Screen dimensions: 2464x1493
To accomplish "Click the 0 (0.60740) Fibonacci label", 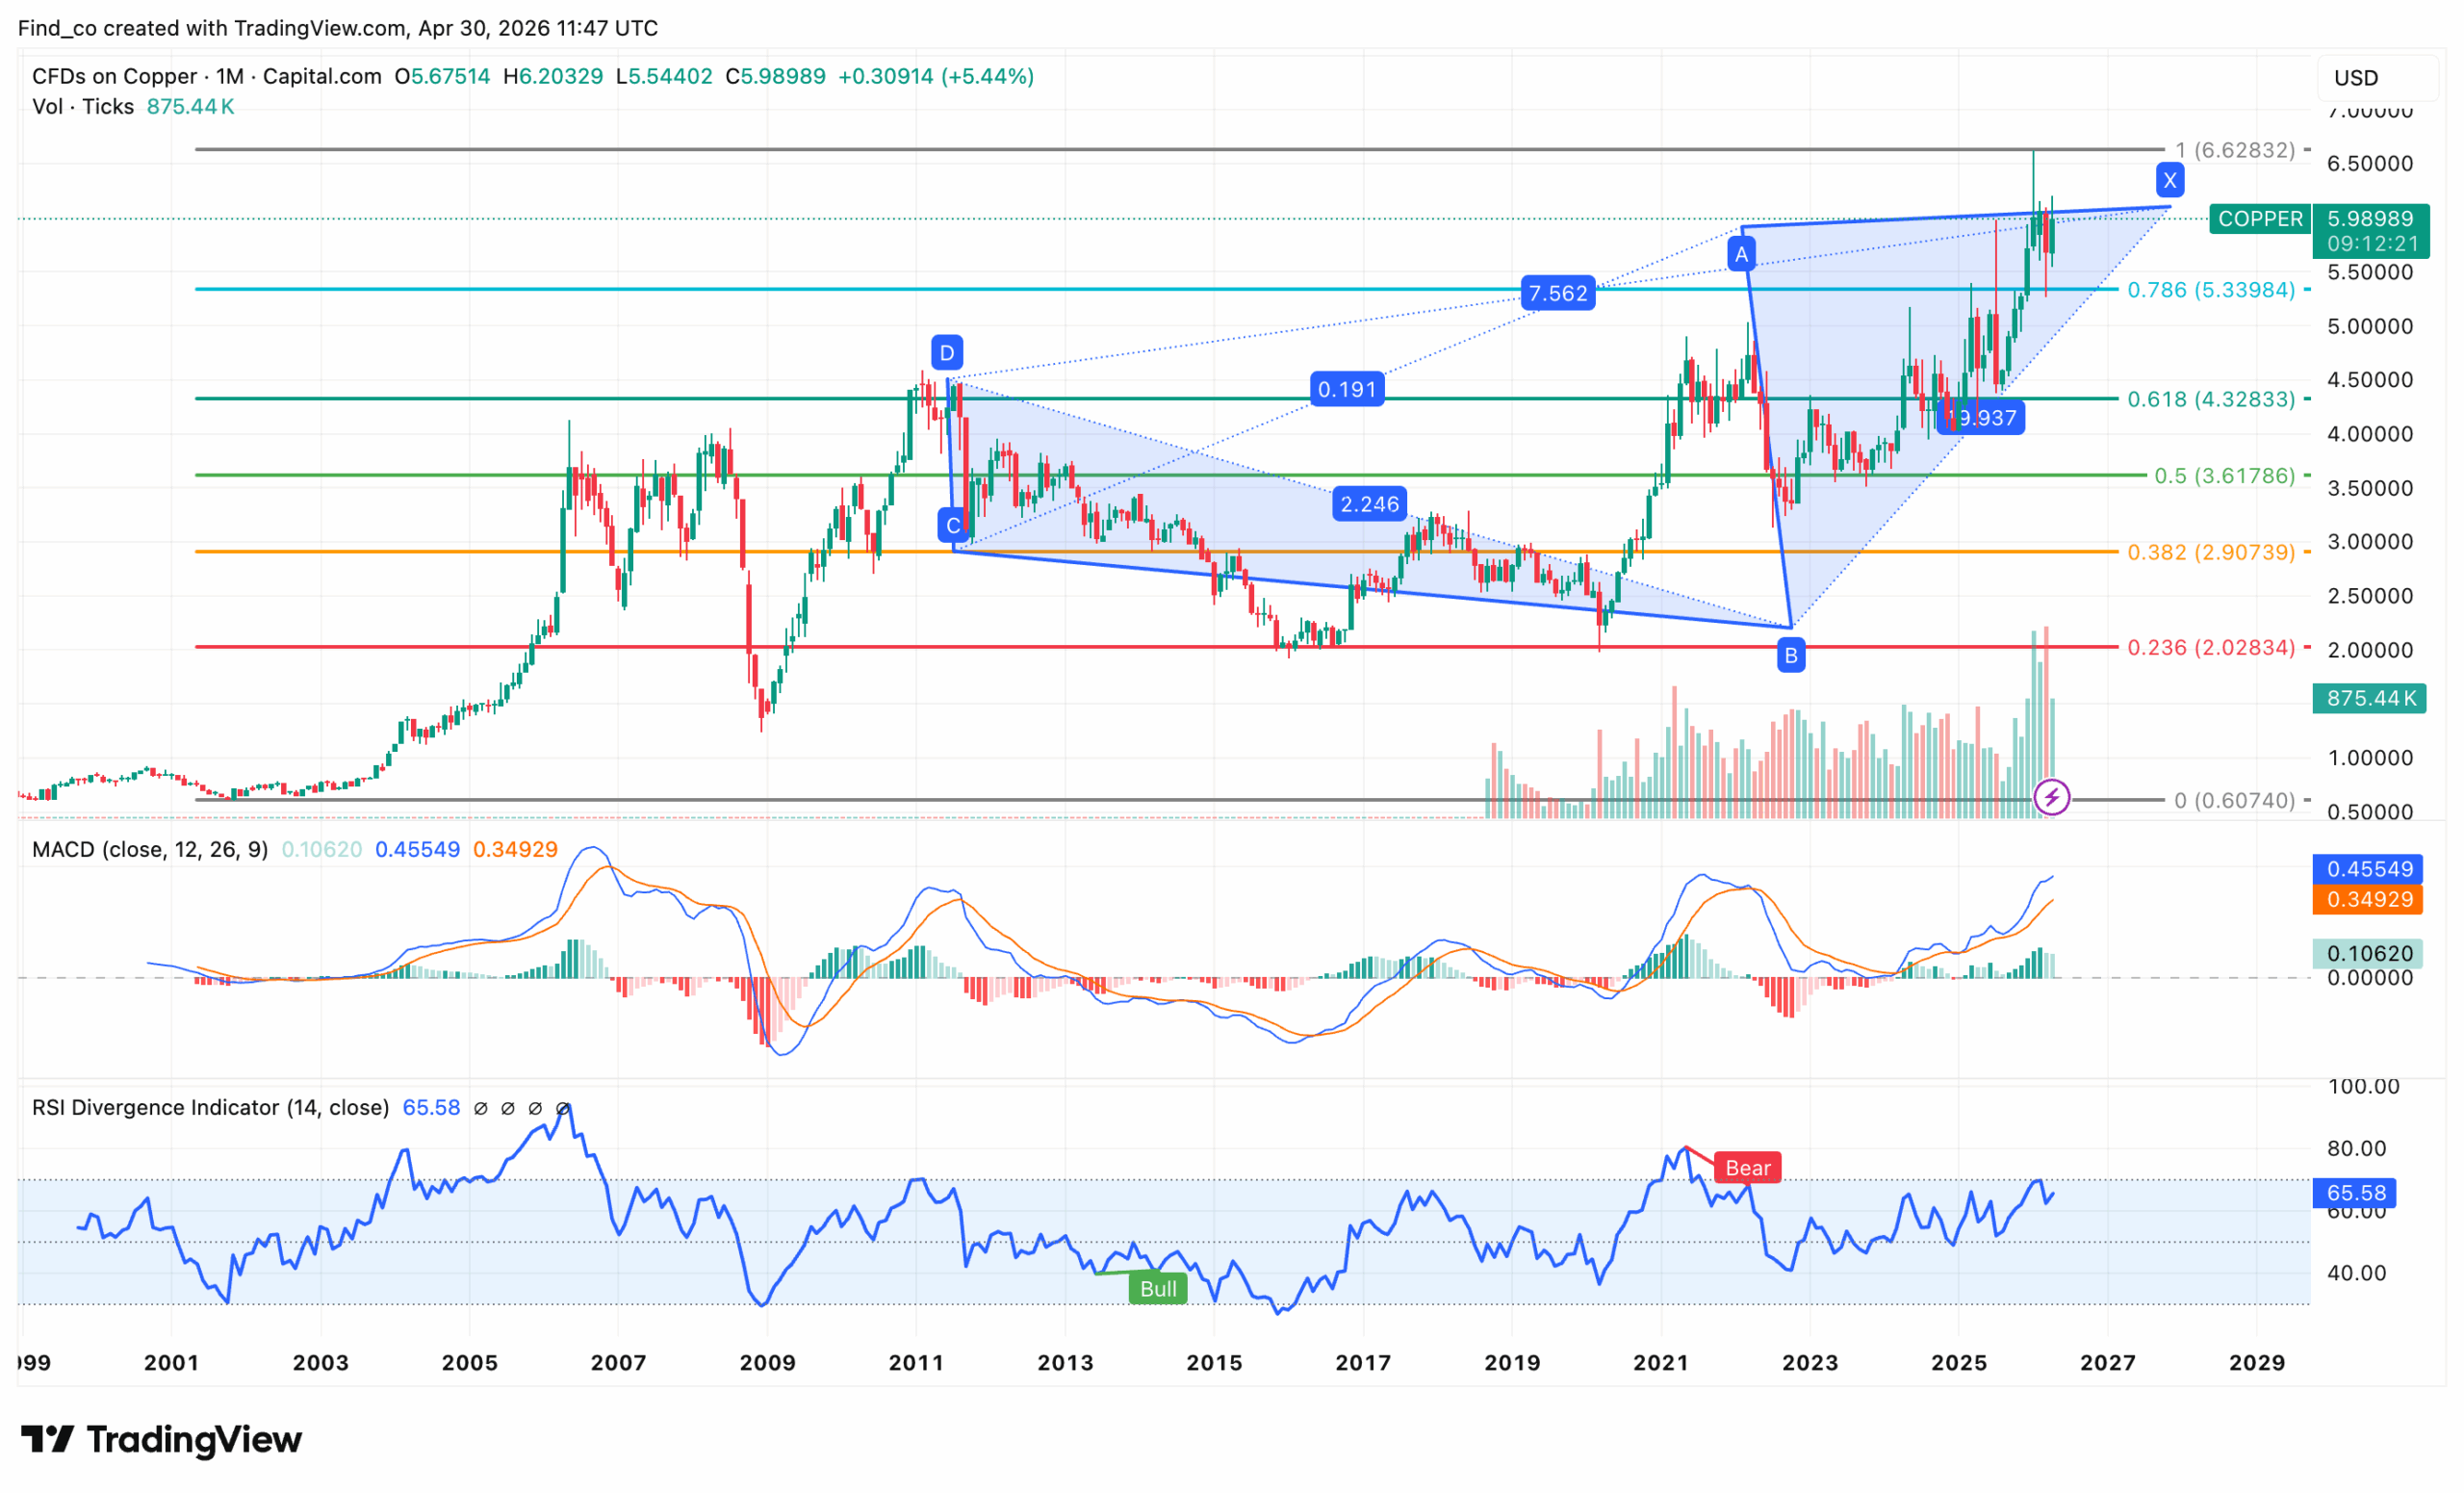I will click(x=2235, y=800).
